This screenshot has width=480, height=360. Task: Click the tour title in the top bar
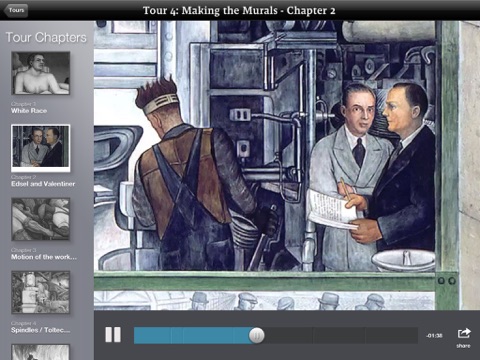point(239,11)
